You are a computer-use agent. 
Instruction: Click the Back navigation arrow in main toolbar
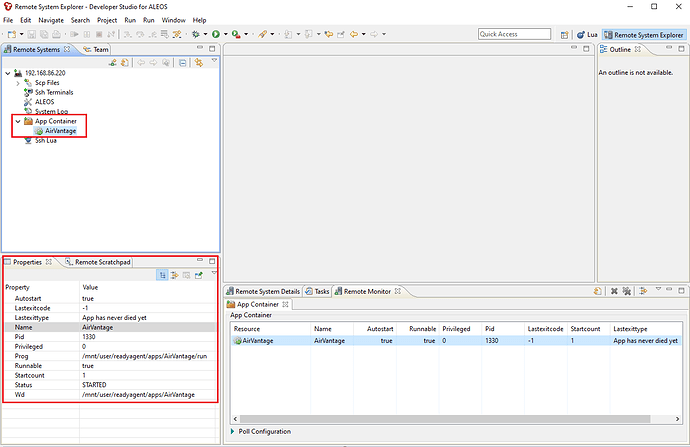354,34
